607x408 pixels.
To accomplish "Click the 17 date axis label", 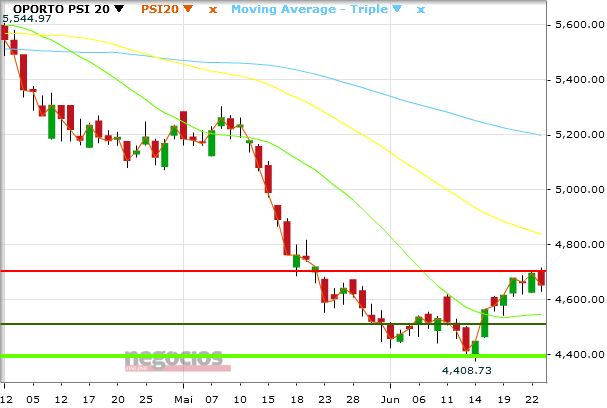I will coord(89,399).
